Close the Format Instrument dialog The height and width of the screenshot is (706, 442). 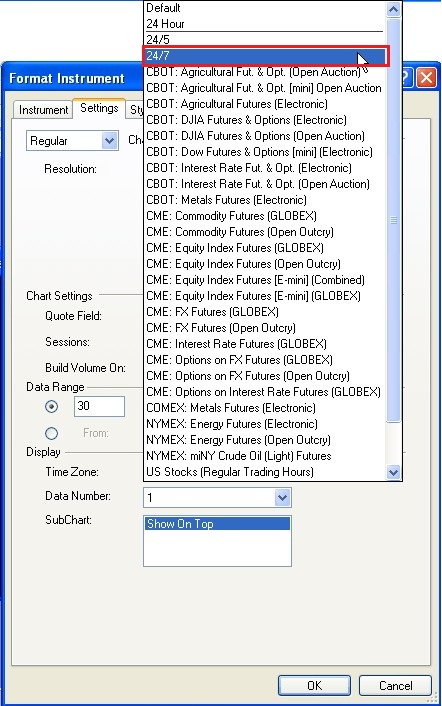[x=426, y=78]
